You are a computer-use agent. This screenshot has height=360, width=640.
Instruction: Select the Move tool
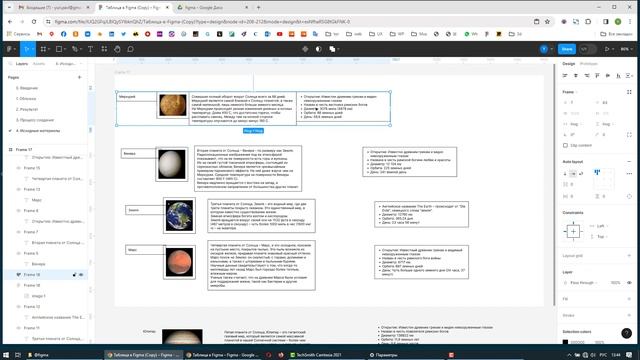click(26, 49)
